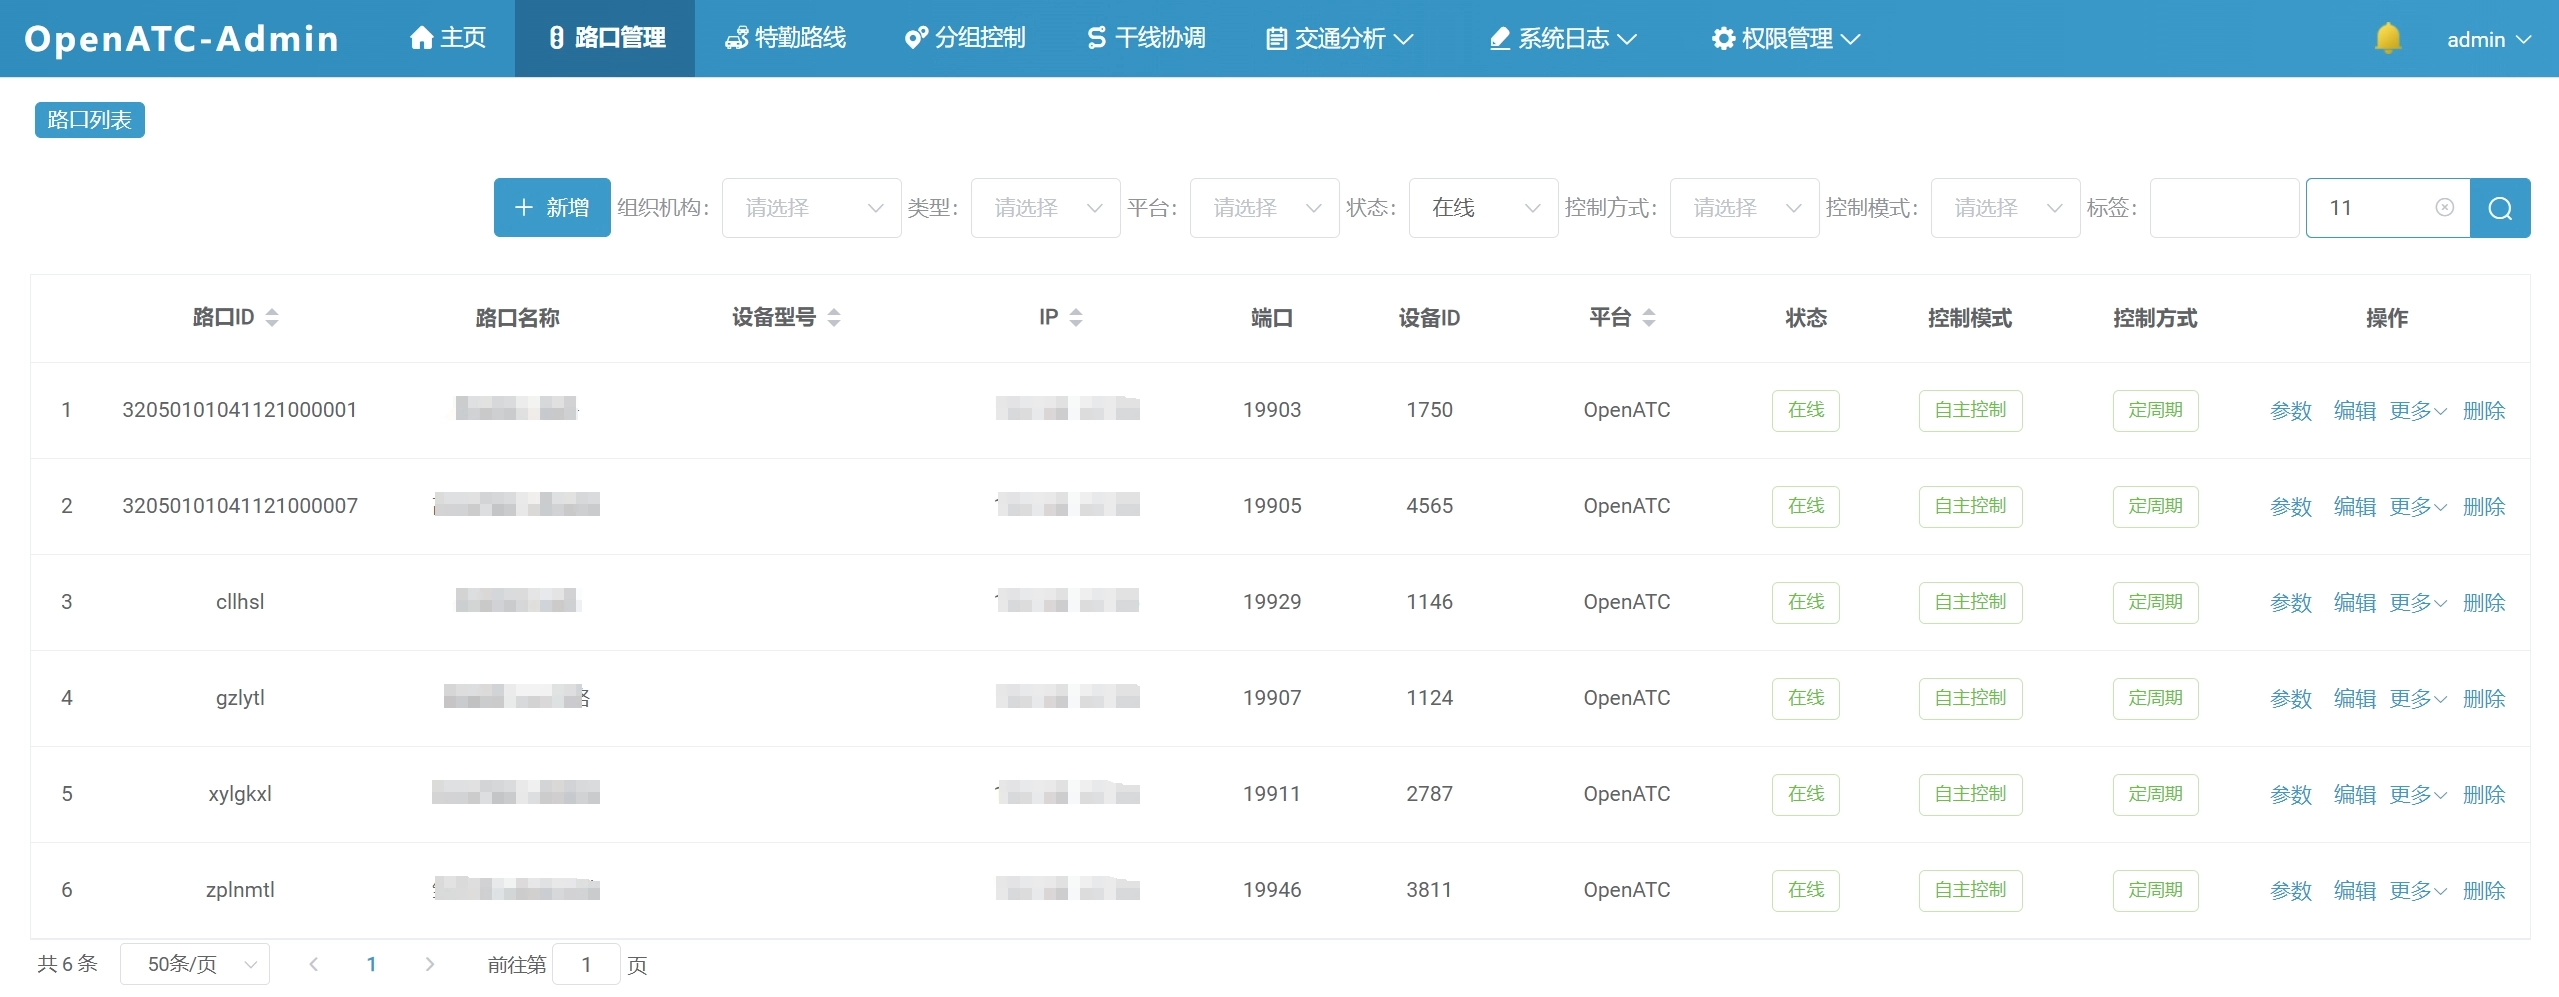The image size is (2559, 997).
Task: Open the admin user menu
Action: tap(2487, 40)
